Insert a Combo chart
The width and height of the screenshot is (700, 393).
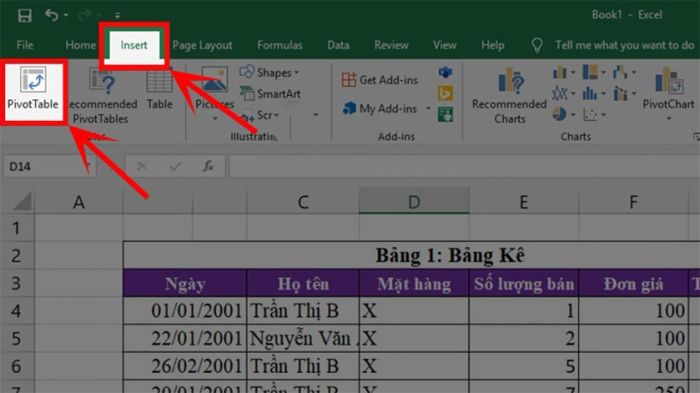[624, 94]
